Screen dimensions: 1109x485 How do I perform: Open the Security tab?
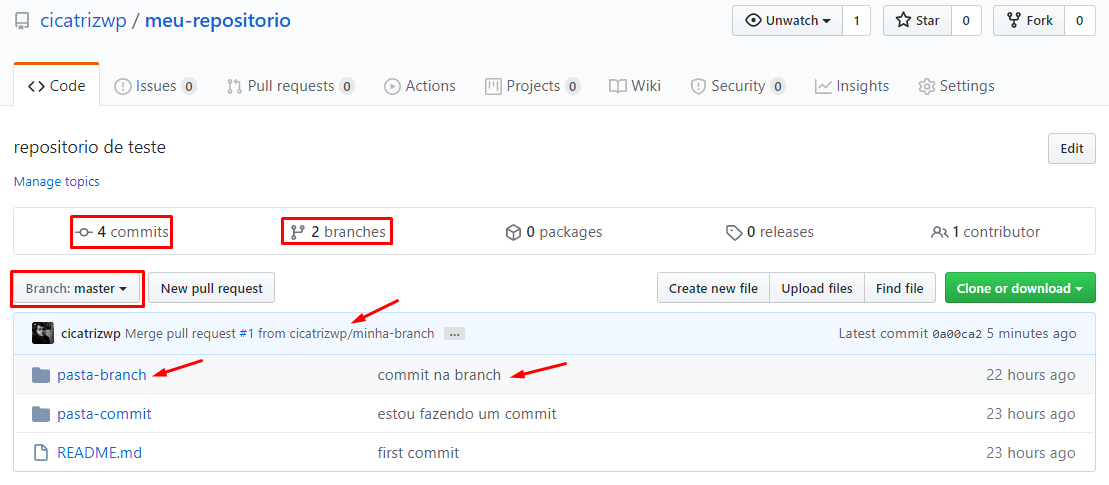click(738, 86)
